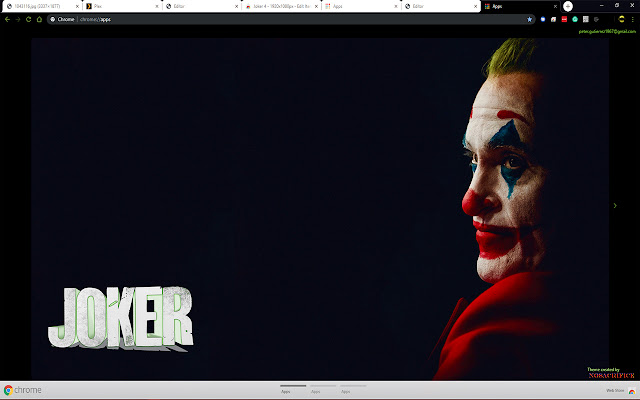640x400 pixels.
Task: Close the Plex tab
Action: [157, 7]
